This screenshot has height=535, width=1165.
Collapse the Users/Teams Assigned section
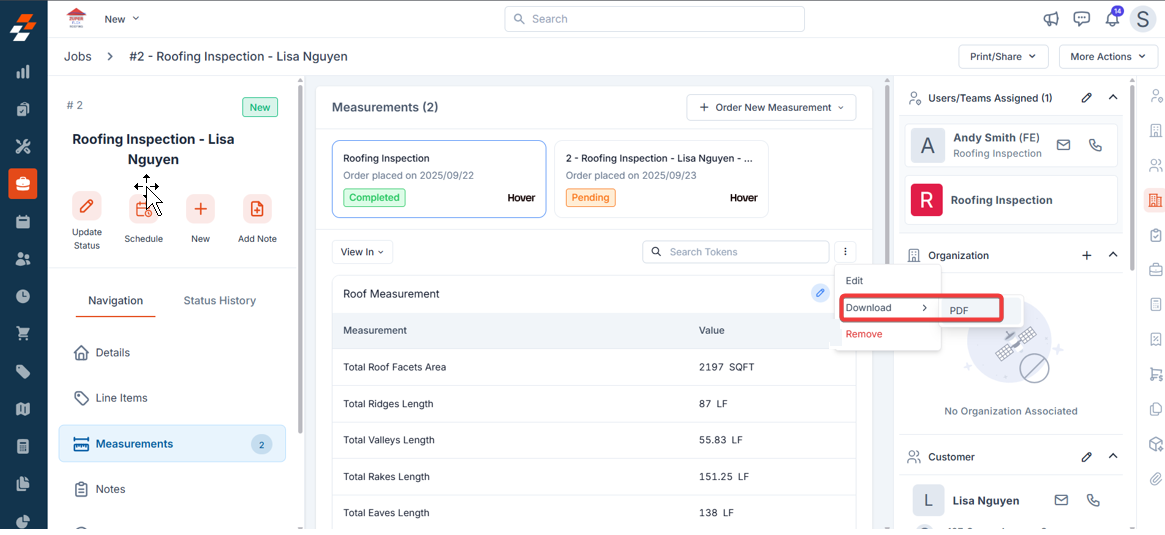pos(1113,97)
